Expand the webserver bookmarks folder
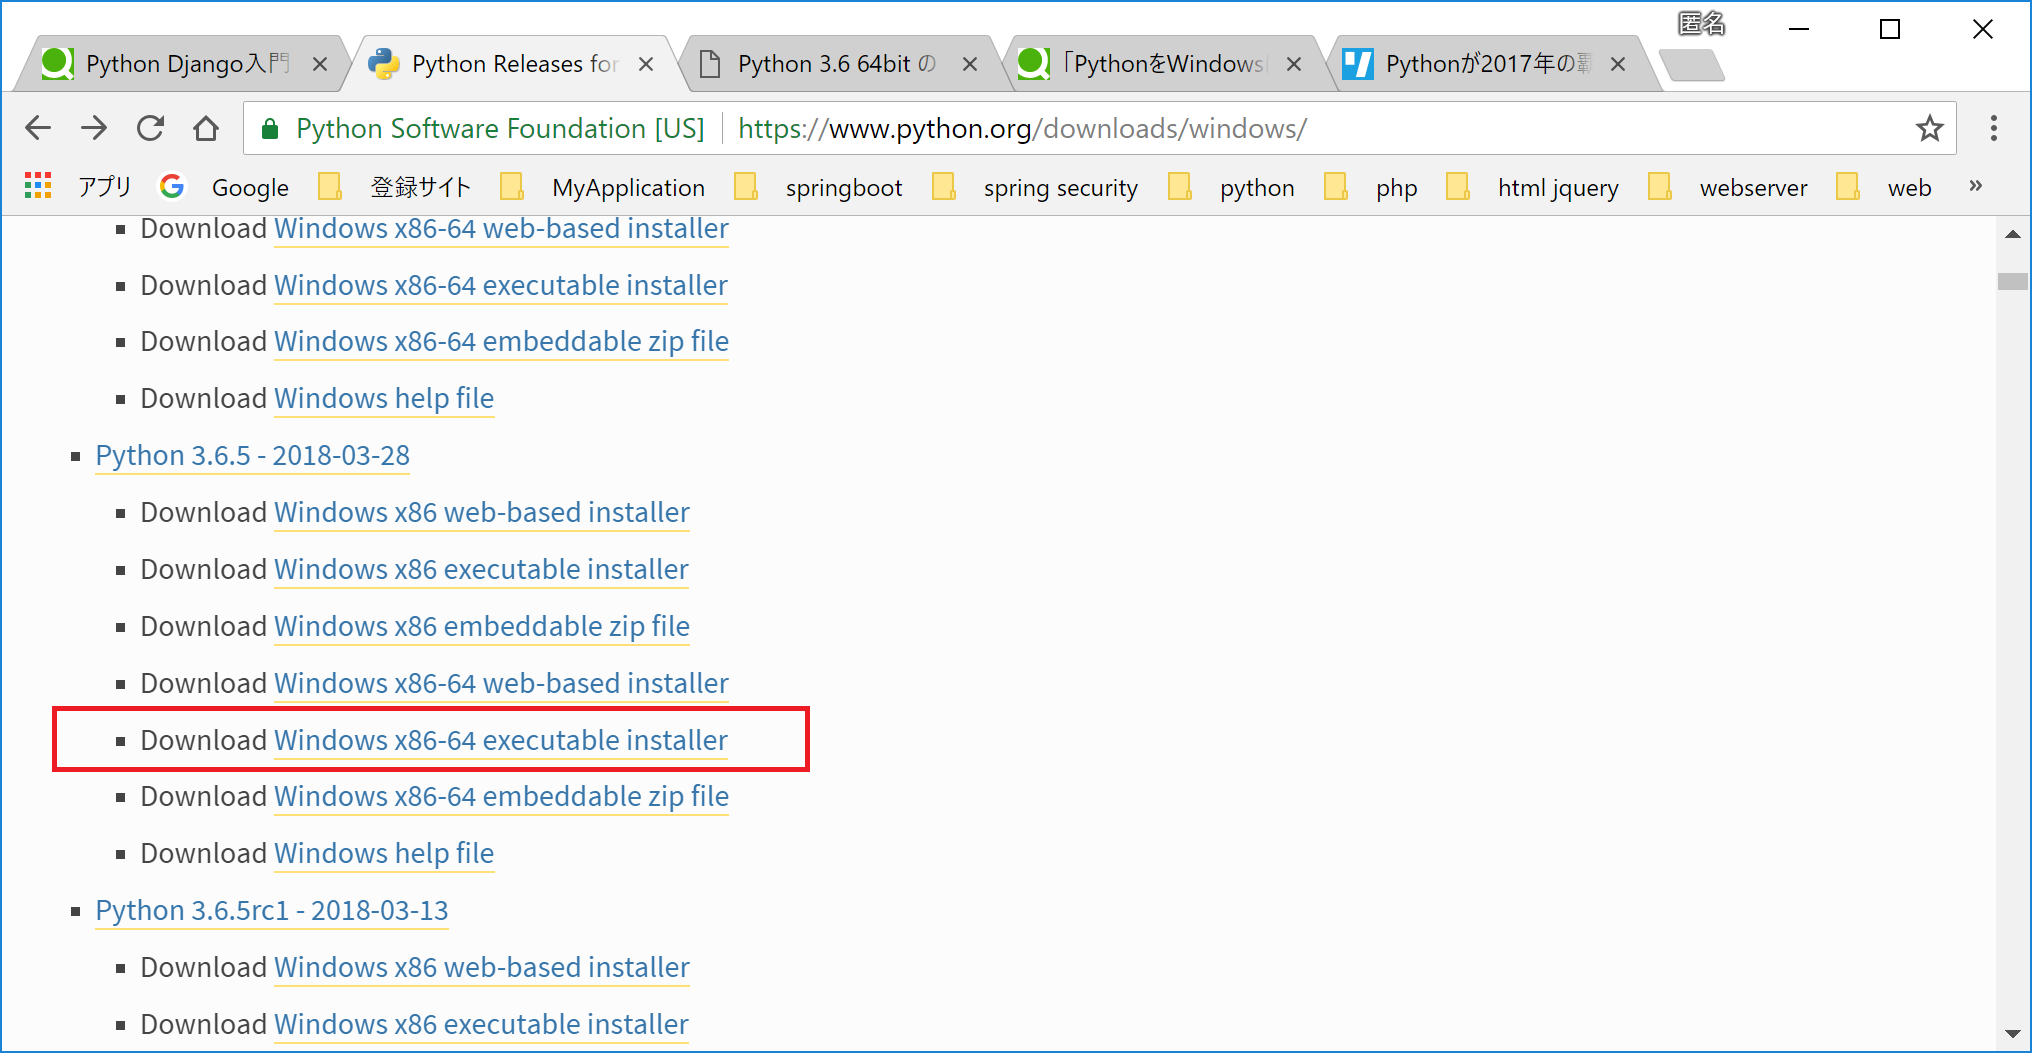Image resolution: width=2032 pixels, height=1053 pixels. tap(1753, 187)
